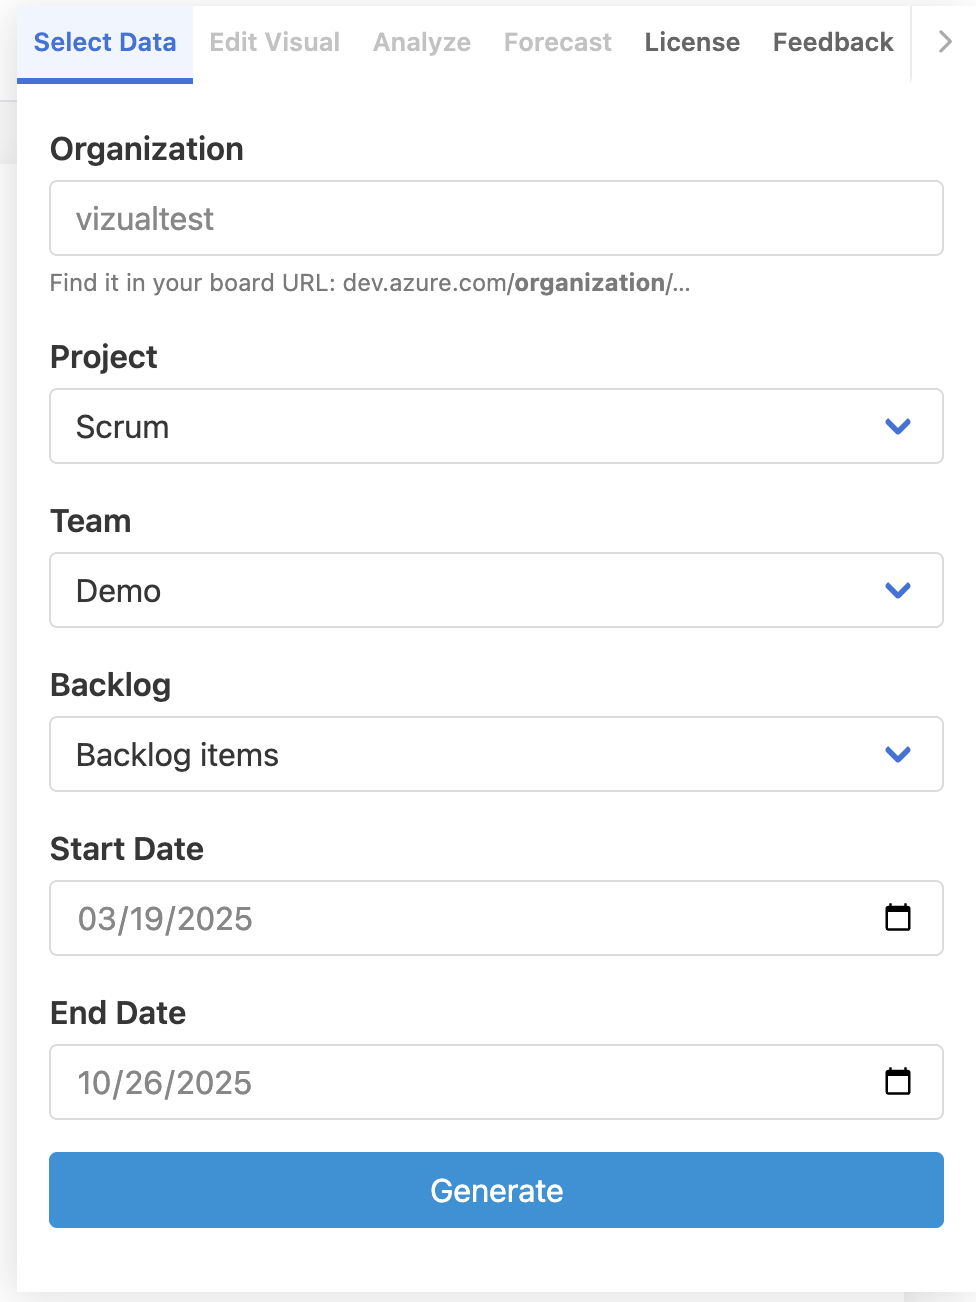The height and width of the screenshot is (1302, 976).
Task: Switch to the Analyze tab
Action: tap(421, 42)
